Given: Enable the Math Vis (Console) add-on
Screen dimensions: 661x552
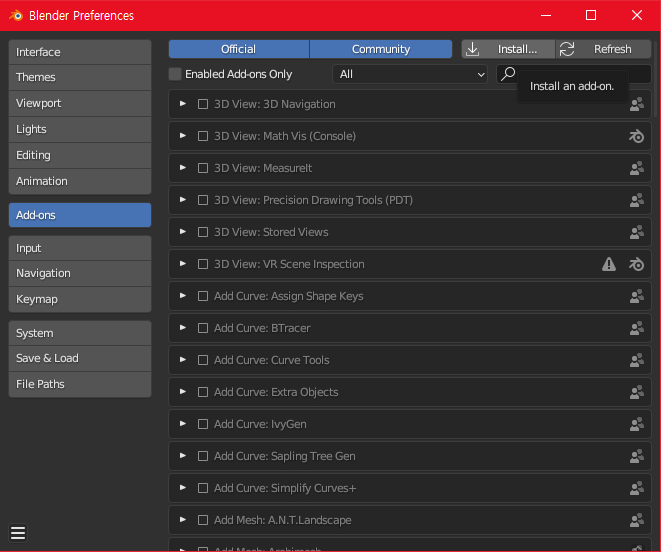Looking at the screenshot, I should 203,136.
